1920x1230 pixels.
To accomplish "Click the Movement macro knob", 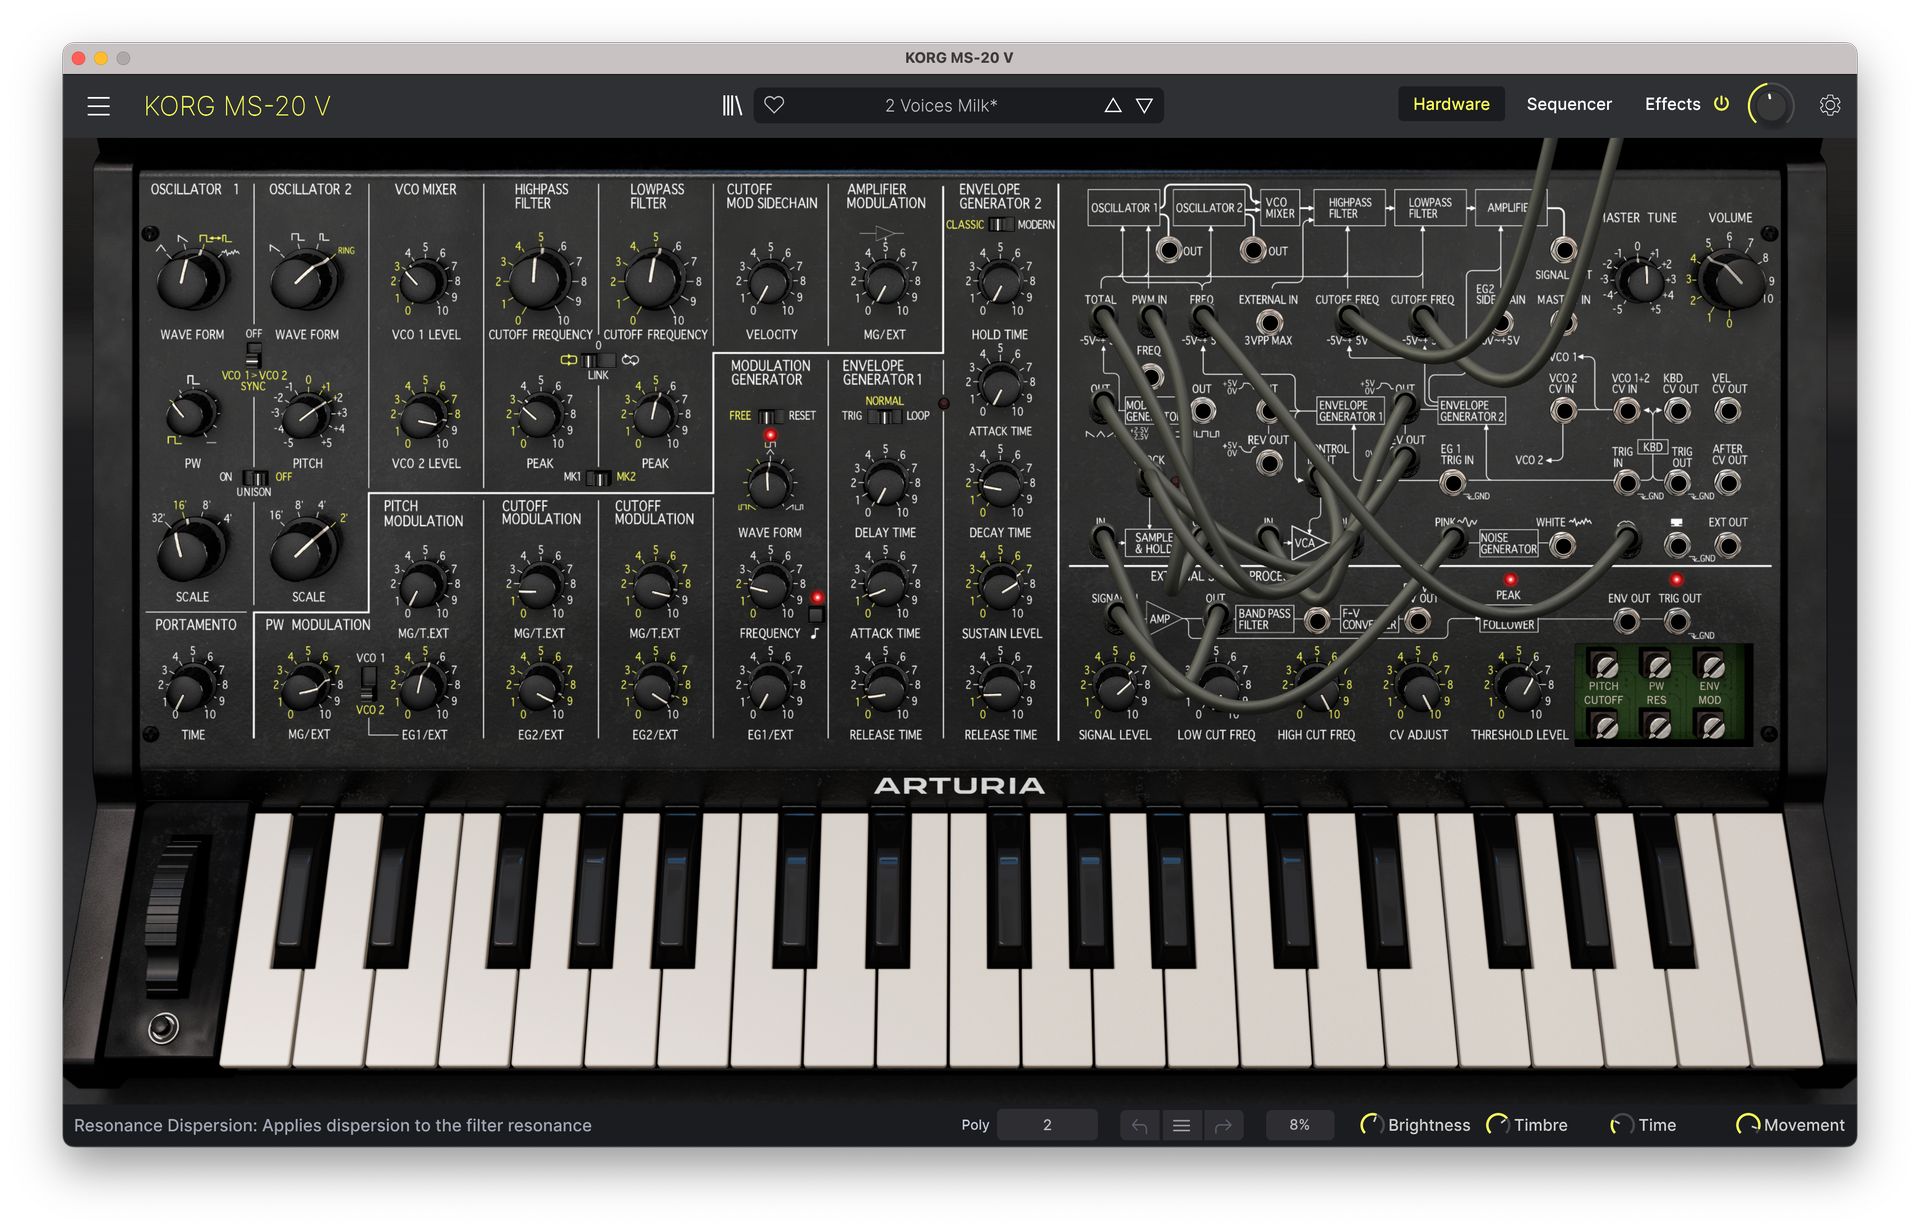I will click(x=1747, y=1125).
